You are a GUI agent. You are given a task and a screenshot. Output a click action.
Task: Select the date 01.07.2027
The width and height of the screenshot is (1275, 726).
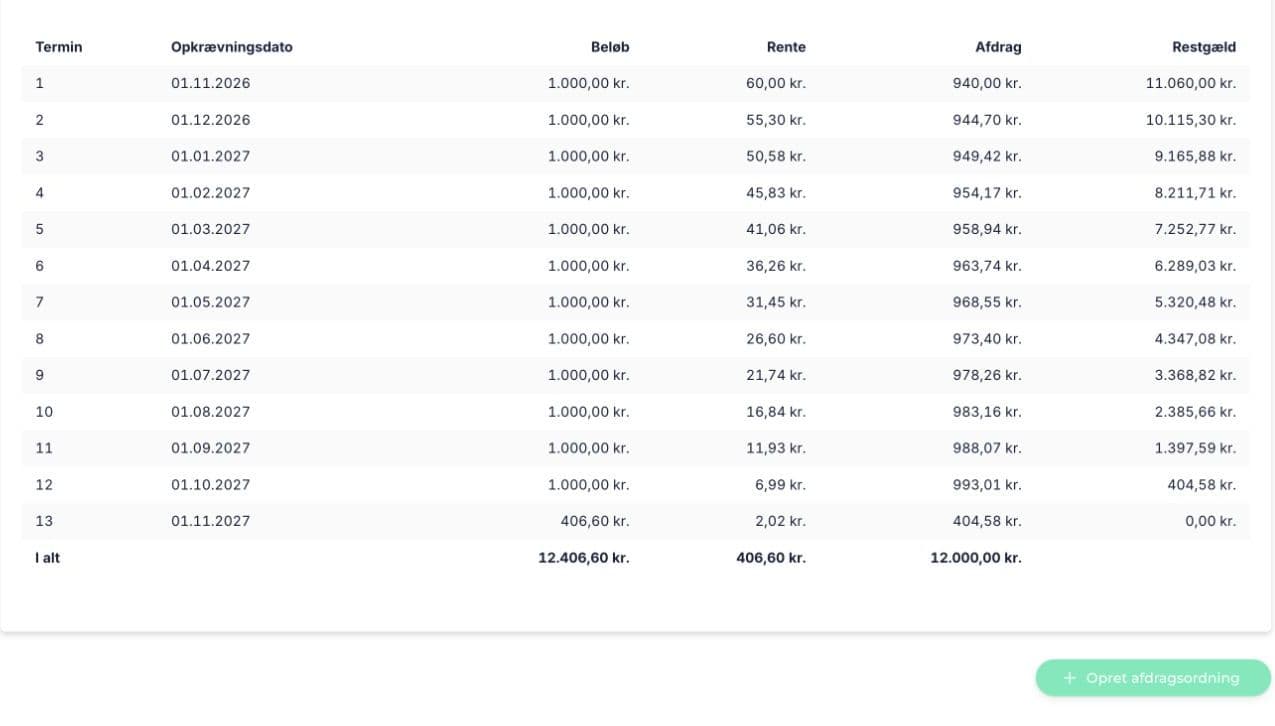tap(211, 375)
